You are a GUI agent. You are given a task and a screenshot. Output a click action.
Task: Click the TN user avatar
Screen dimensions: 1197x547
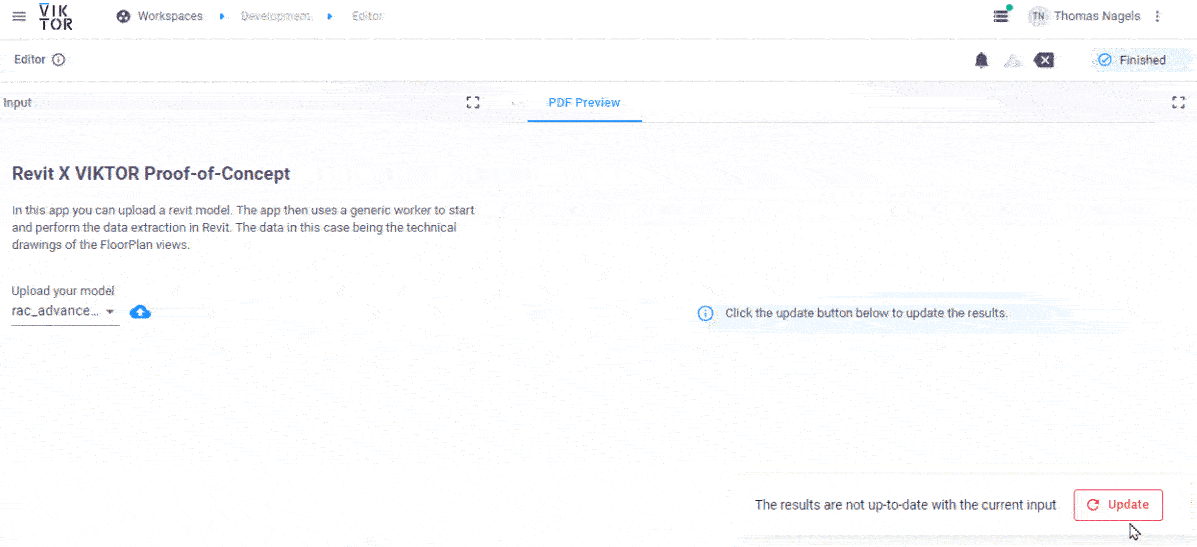point(1038,16)
